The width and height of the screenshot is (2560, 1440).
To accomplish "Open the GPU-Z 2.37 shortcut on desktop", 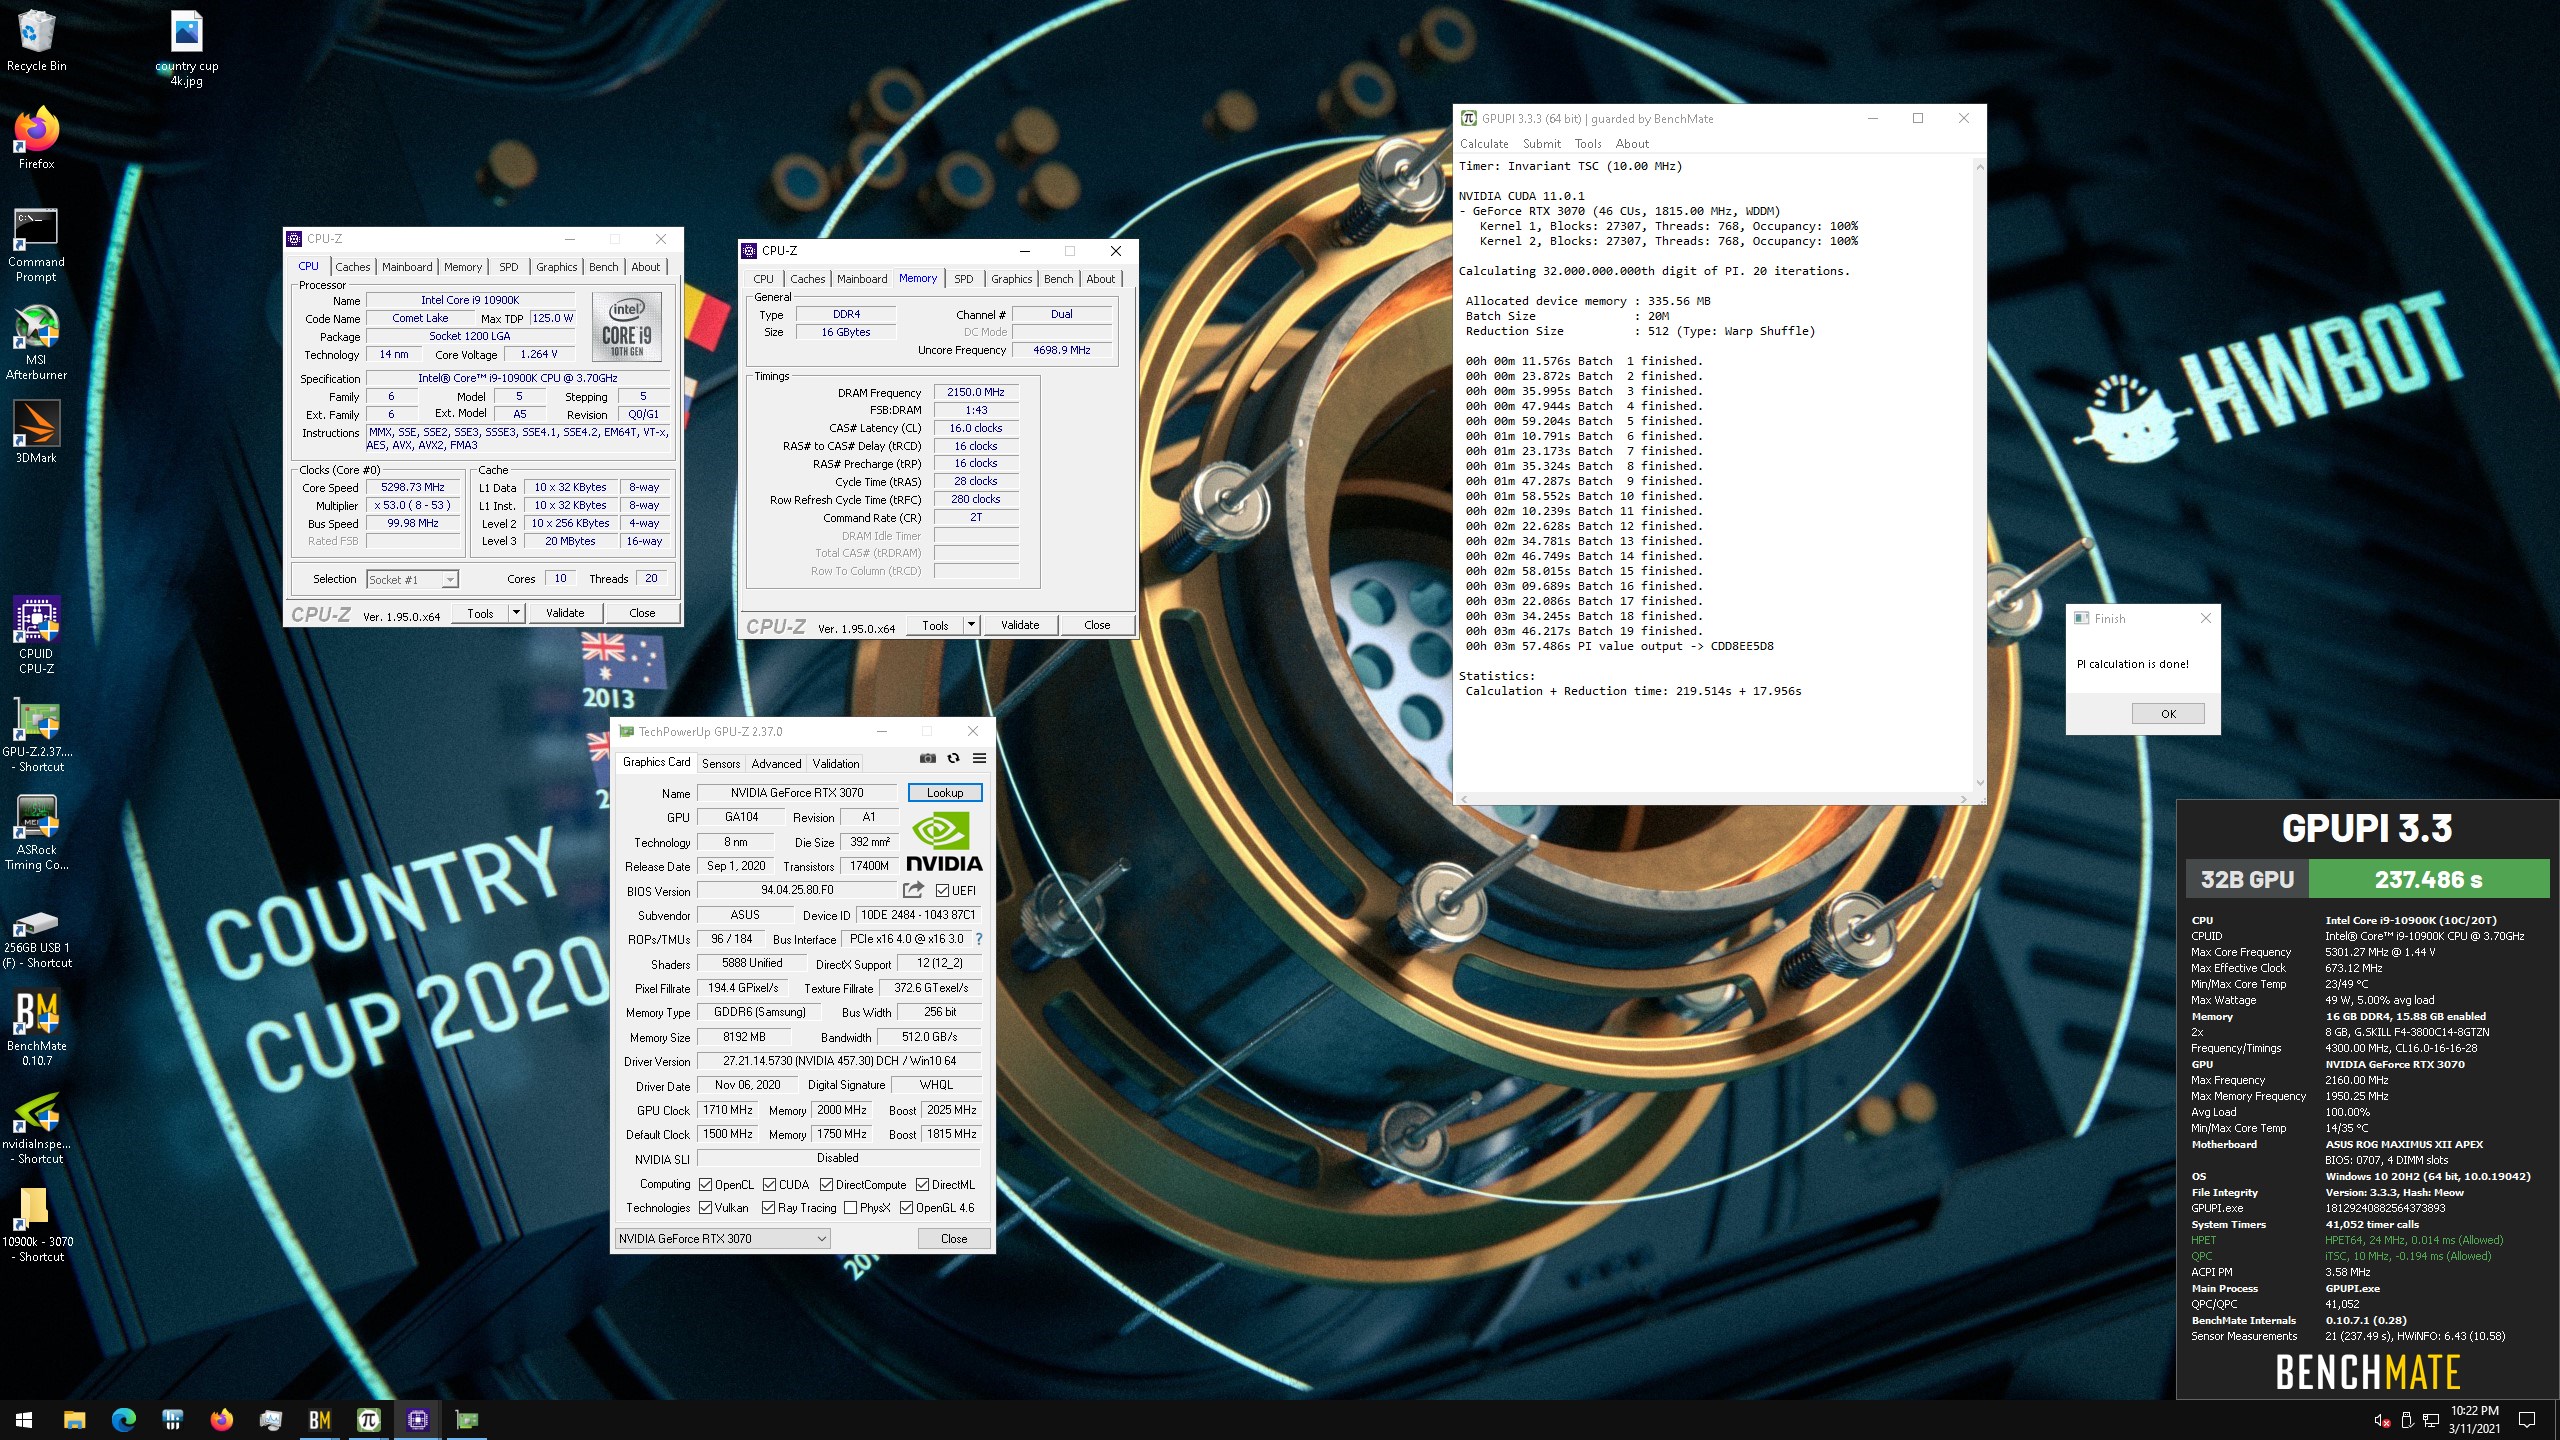I will [38, 734].
